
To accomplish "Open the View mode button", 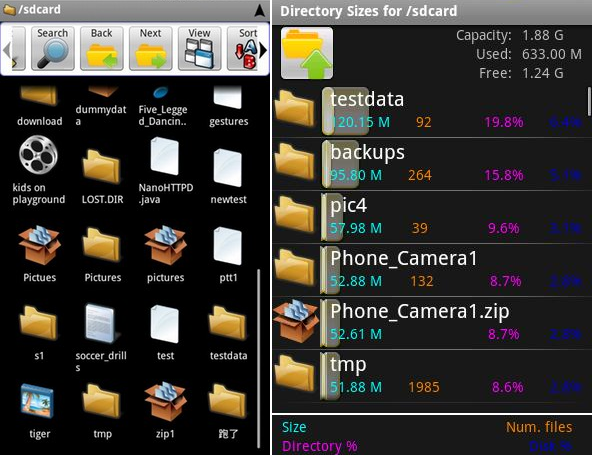I will [x=199, y=48].
